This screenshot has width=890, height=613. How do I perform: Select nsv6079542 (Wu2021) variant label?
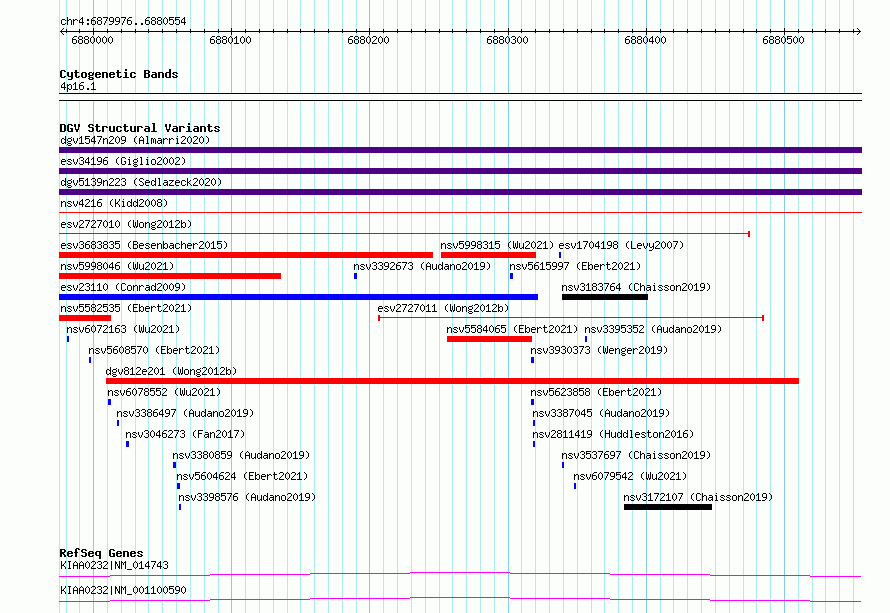click(630, 476)
